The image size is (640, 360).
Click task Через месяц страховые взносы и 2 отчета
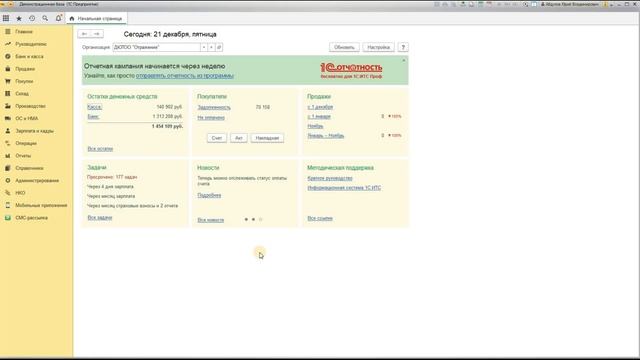pos(132,206)
